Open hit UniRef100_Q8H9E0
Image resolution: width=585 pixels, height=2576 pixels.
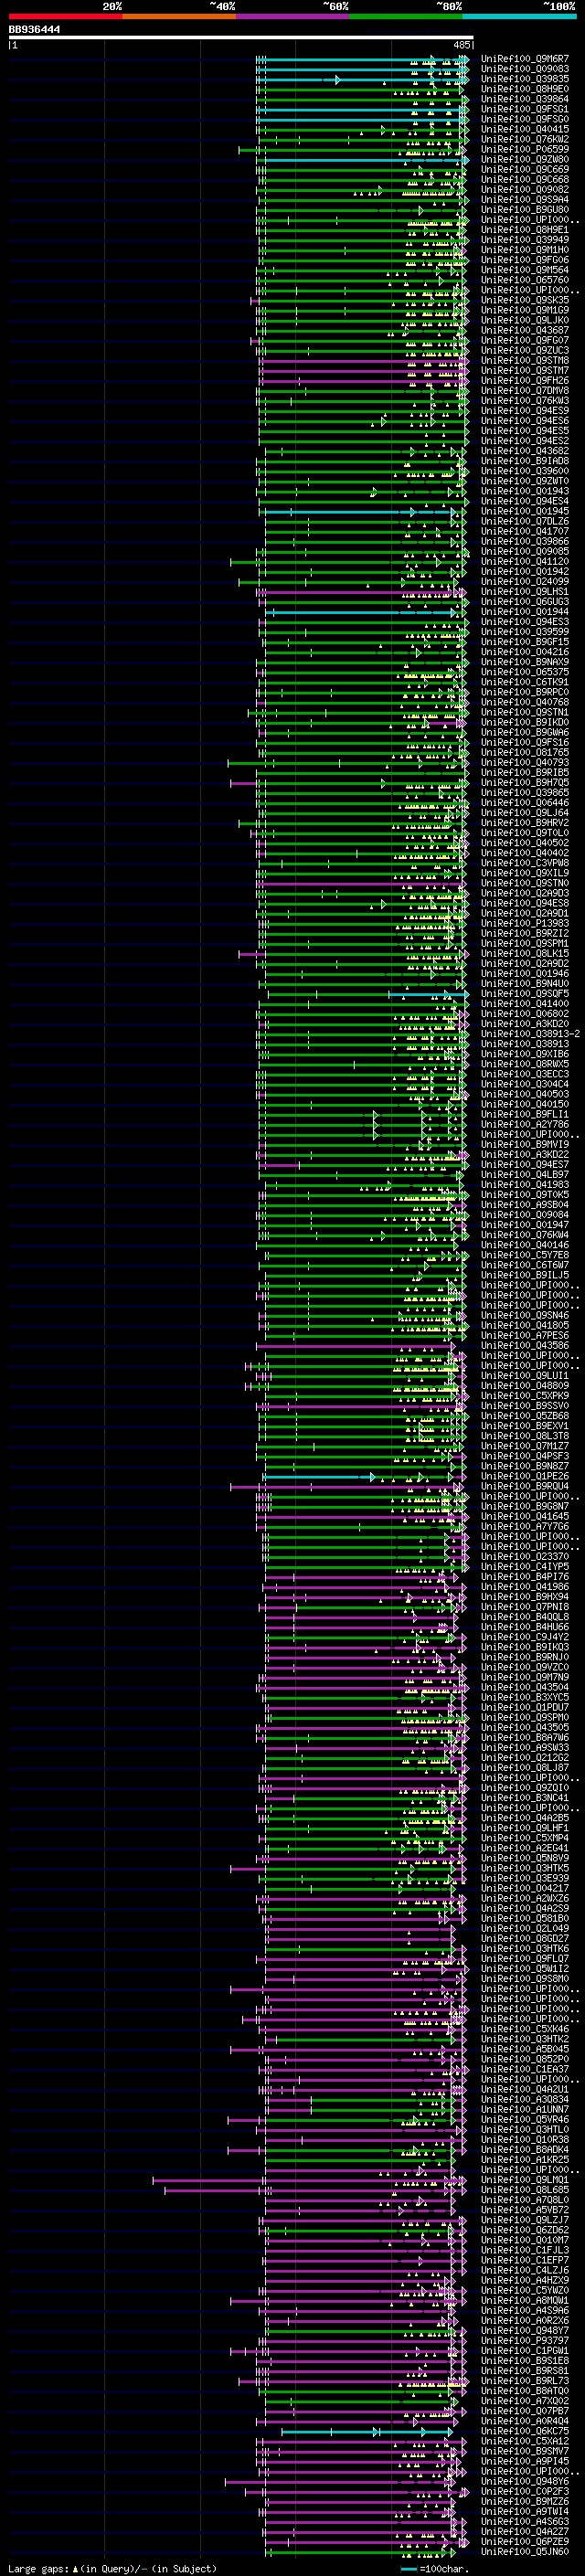point(525,89)
